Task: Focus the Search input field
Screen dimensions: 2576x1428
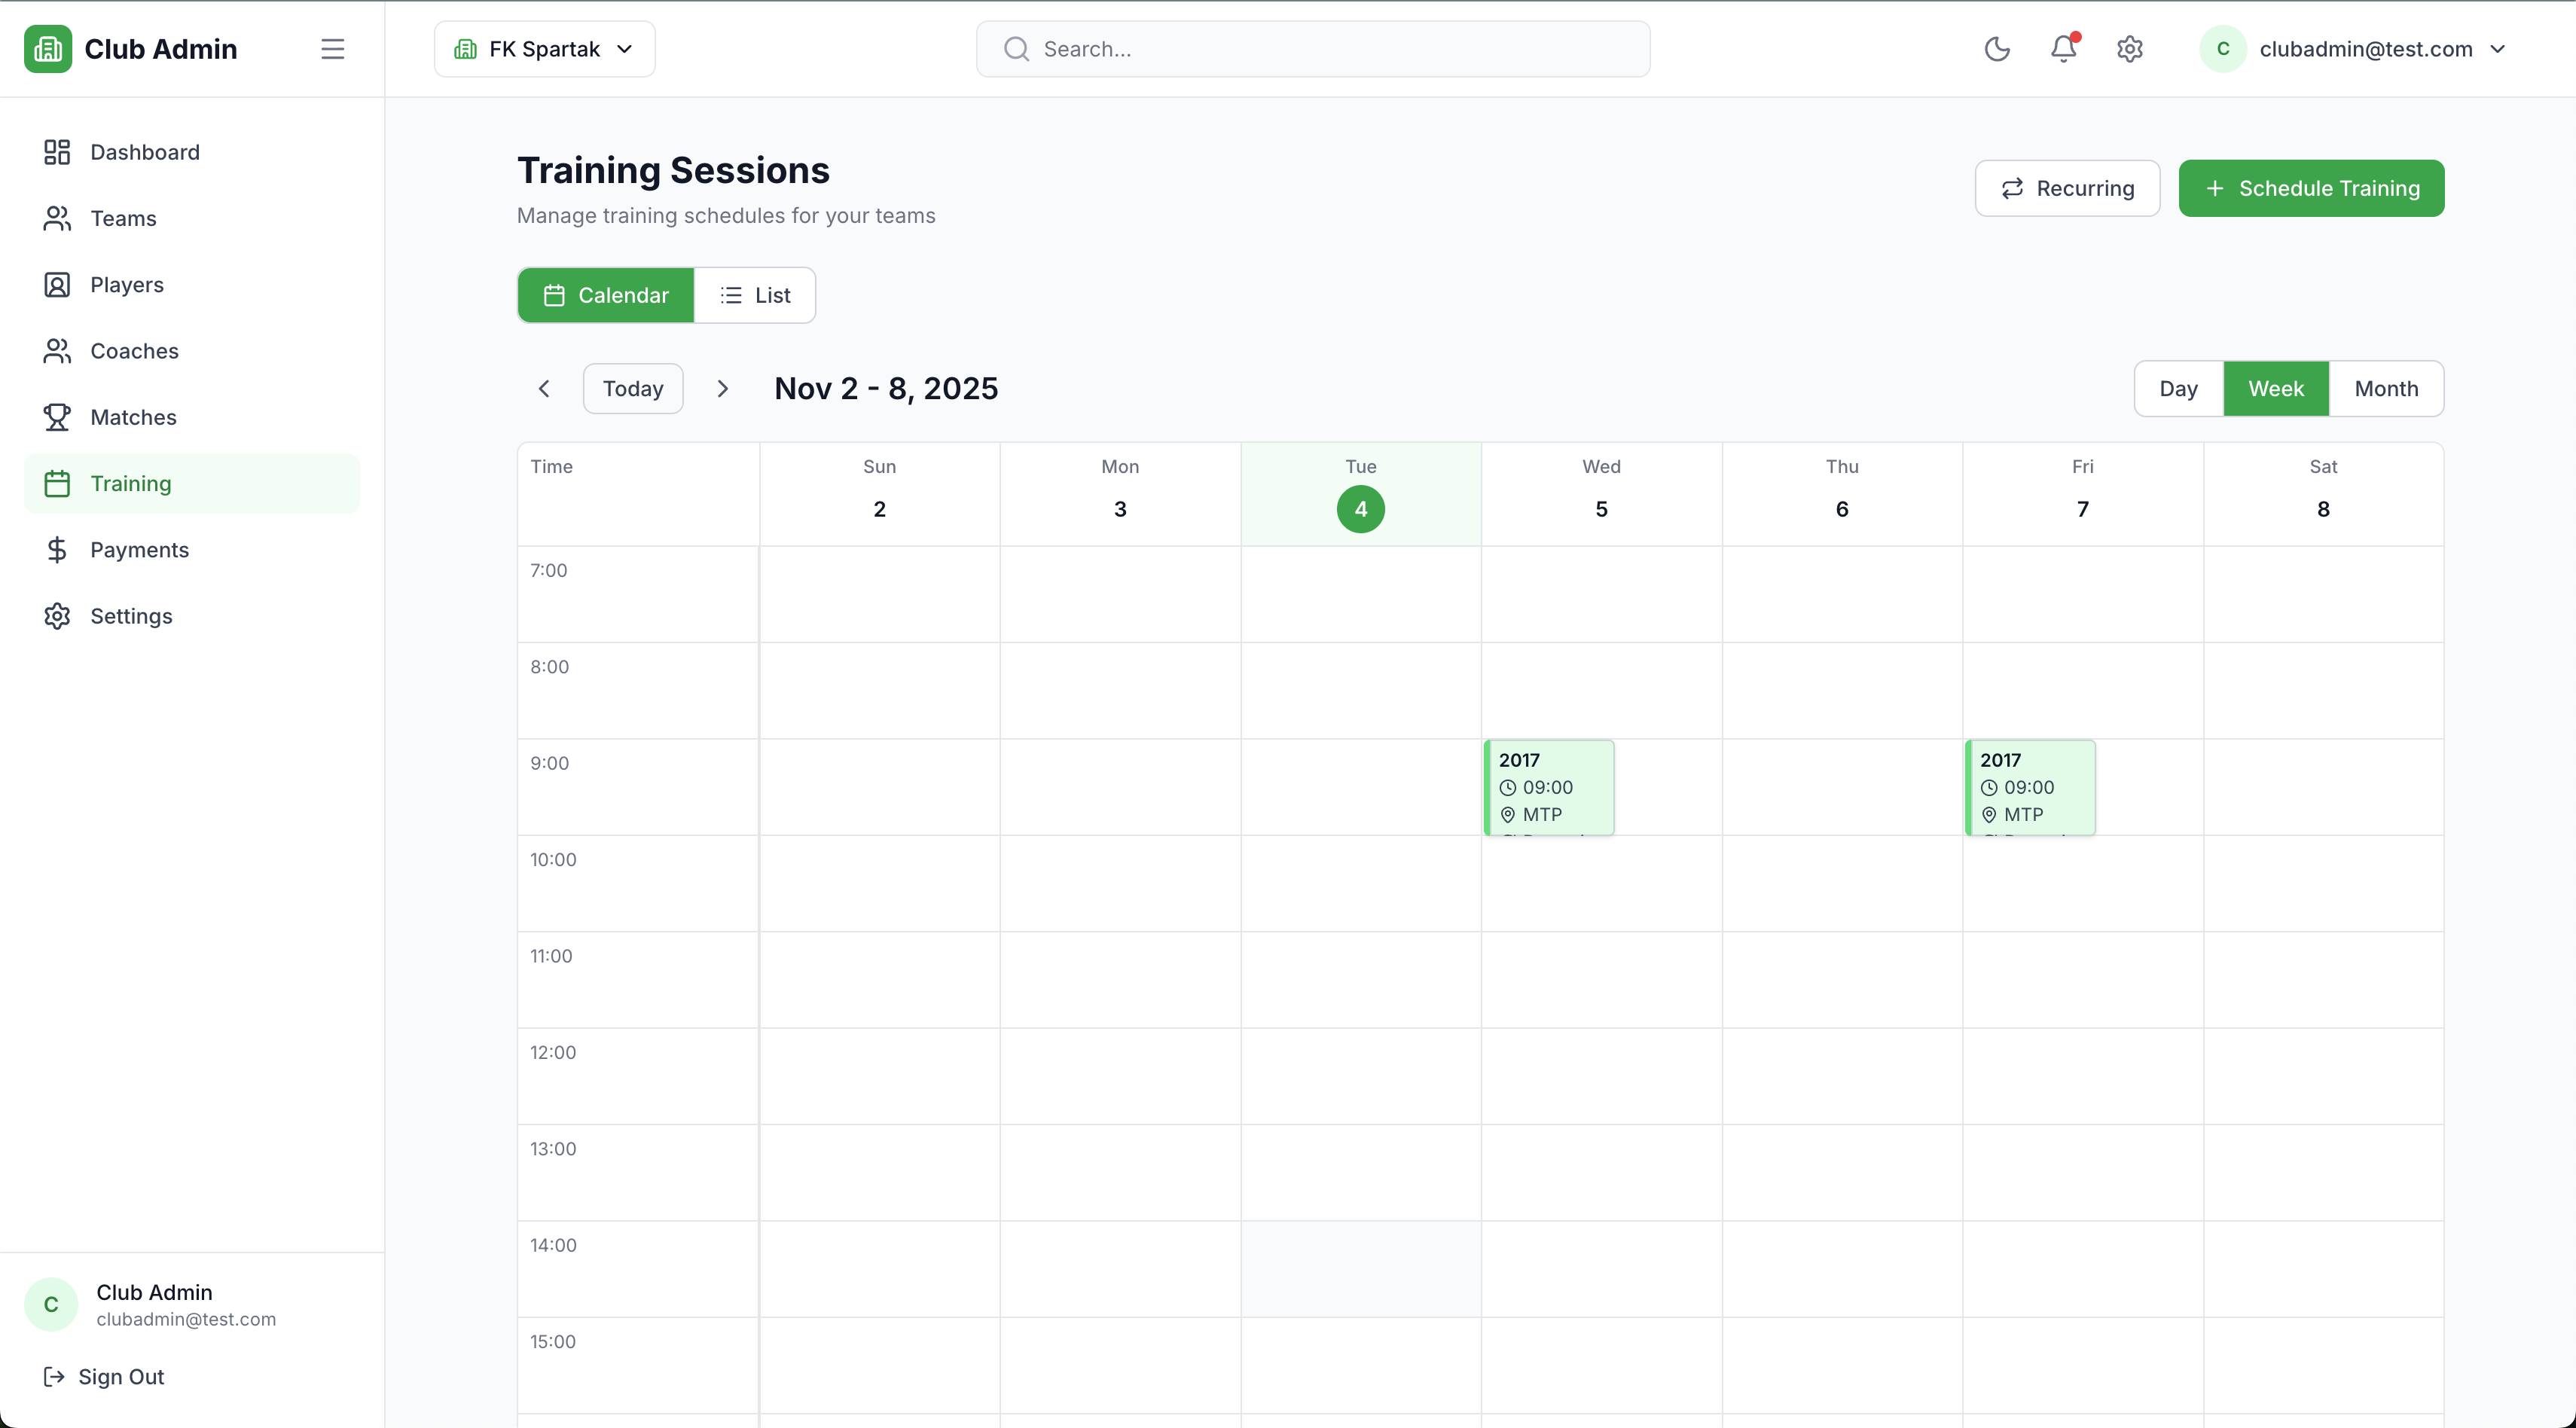Action: point(1312,49)
